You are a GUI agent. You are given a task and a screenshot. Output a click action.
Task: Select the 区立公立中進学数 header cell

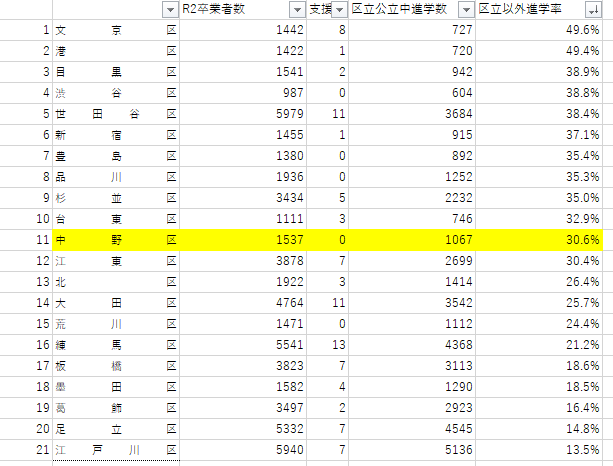(412, 9)
